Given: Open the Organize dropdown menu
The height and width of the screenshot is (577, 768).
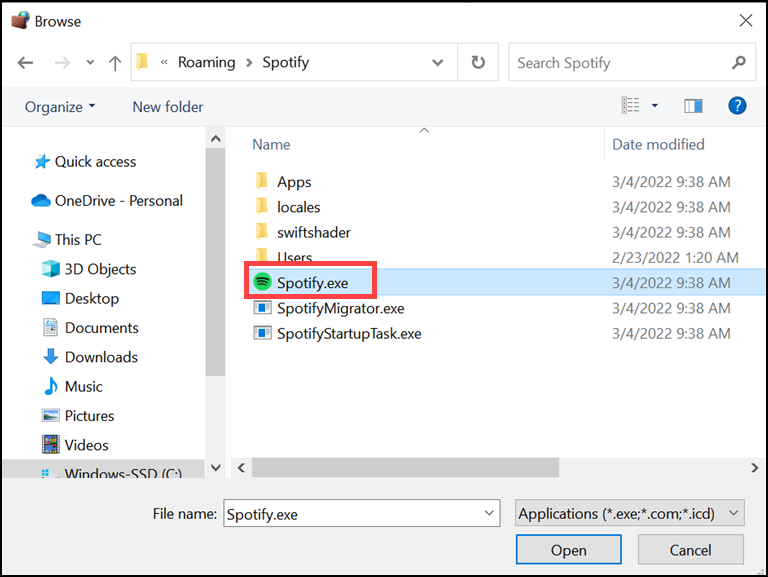Looking at the screenshot, I should pos(60,107).
